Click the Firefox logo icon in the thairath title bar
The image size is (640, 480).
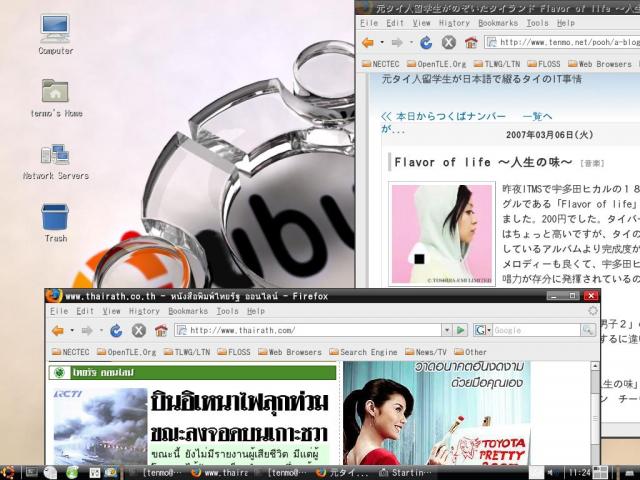53,296
